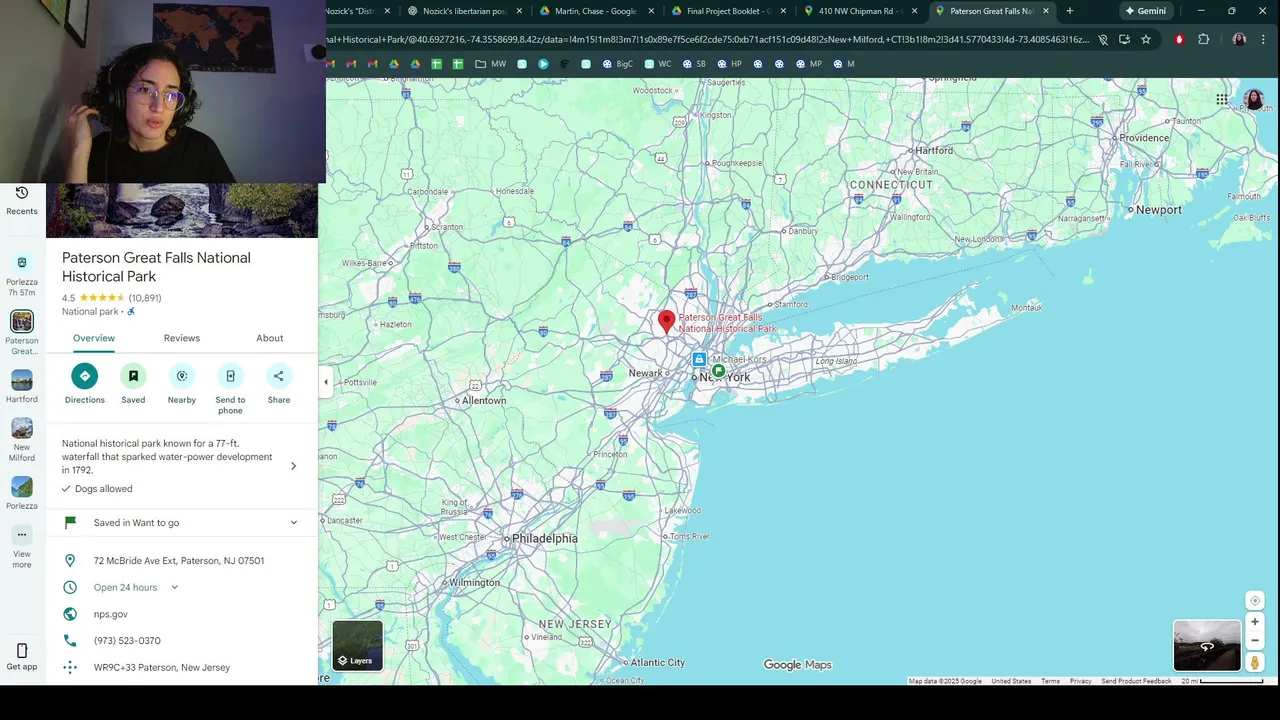Click Michael Kors shopping marker on map
The image size is (1280, 720).
coord(699,359)
